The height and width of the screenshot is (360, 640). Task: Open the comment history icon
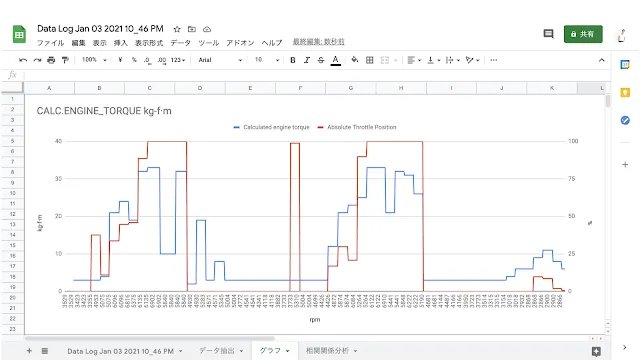tap(549, 34)
